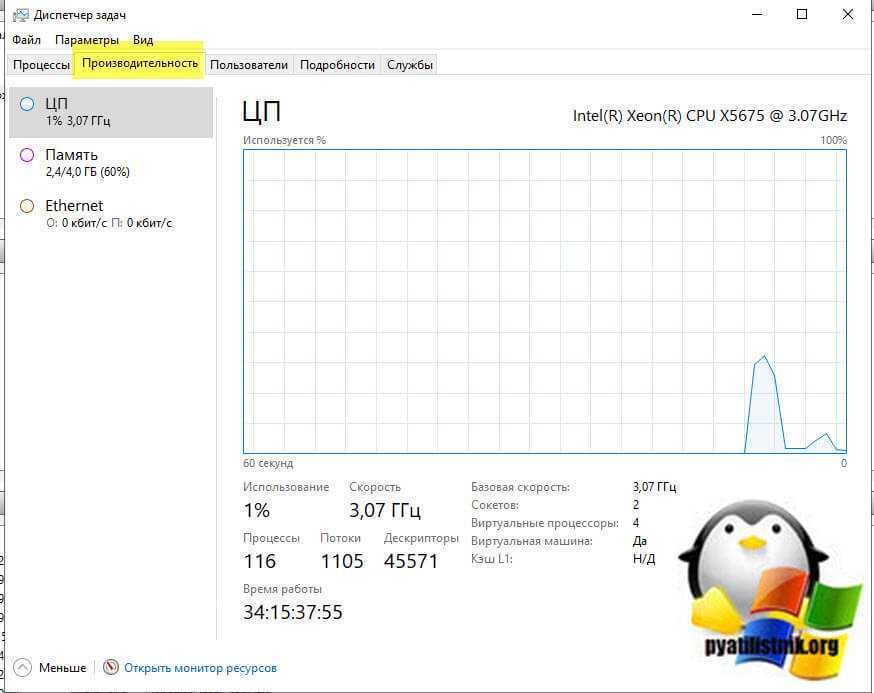Click the Используется % label
The width and height of the screenshot is (874, 693).
point(284,140)
